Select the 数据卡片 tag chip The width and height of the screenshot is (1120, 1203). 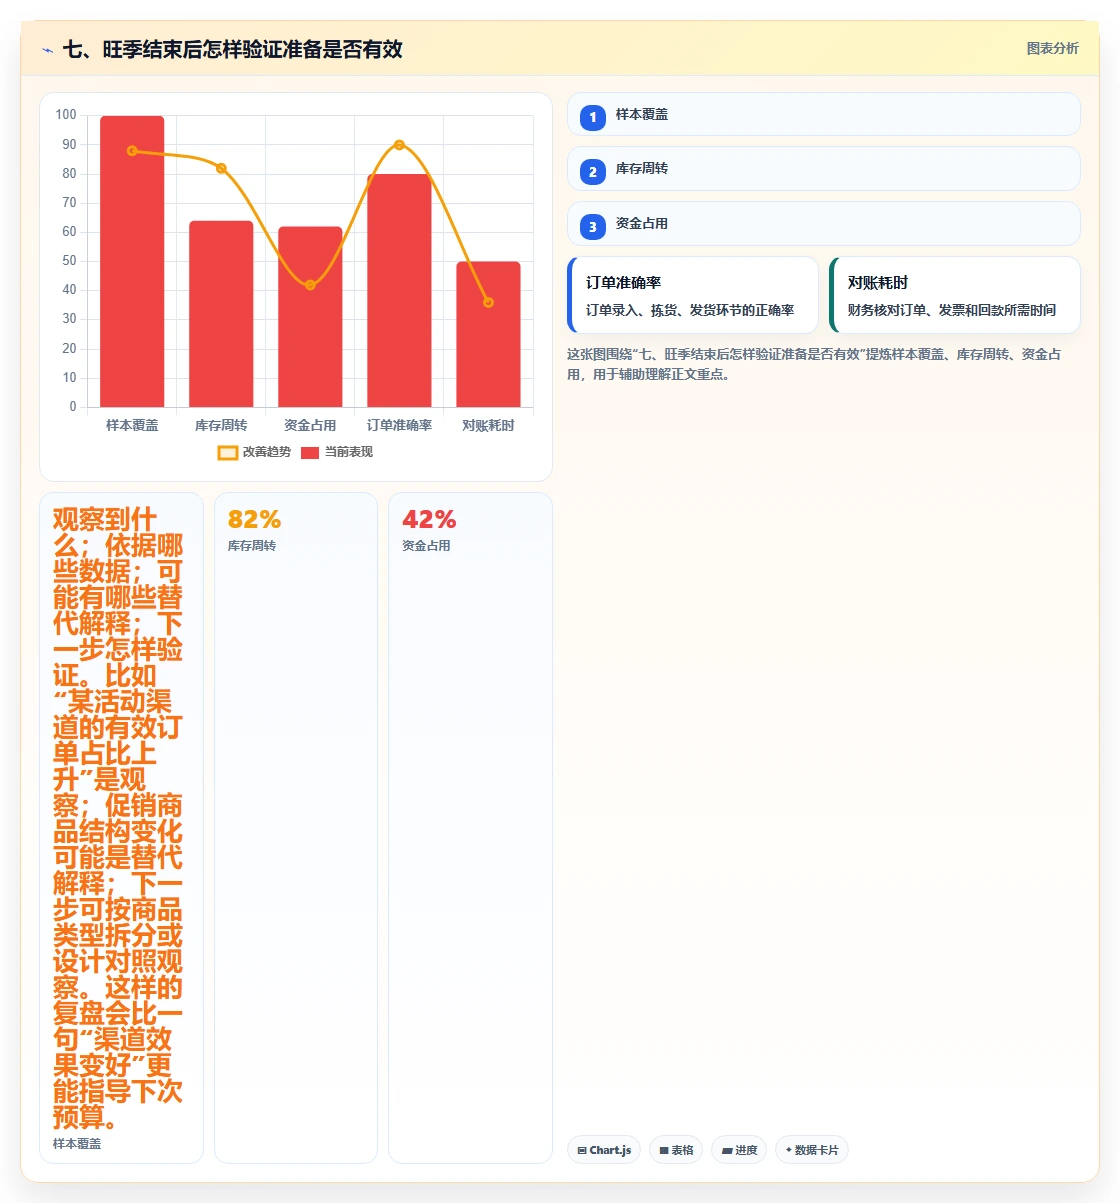[812, 1150]
